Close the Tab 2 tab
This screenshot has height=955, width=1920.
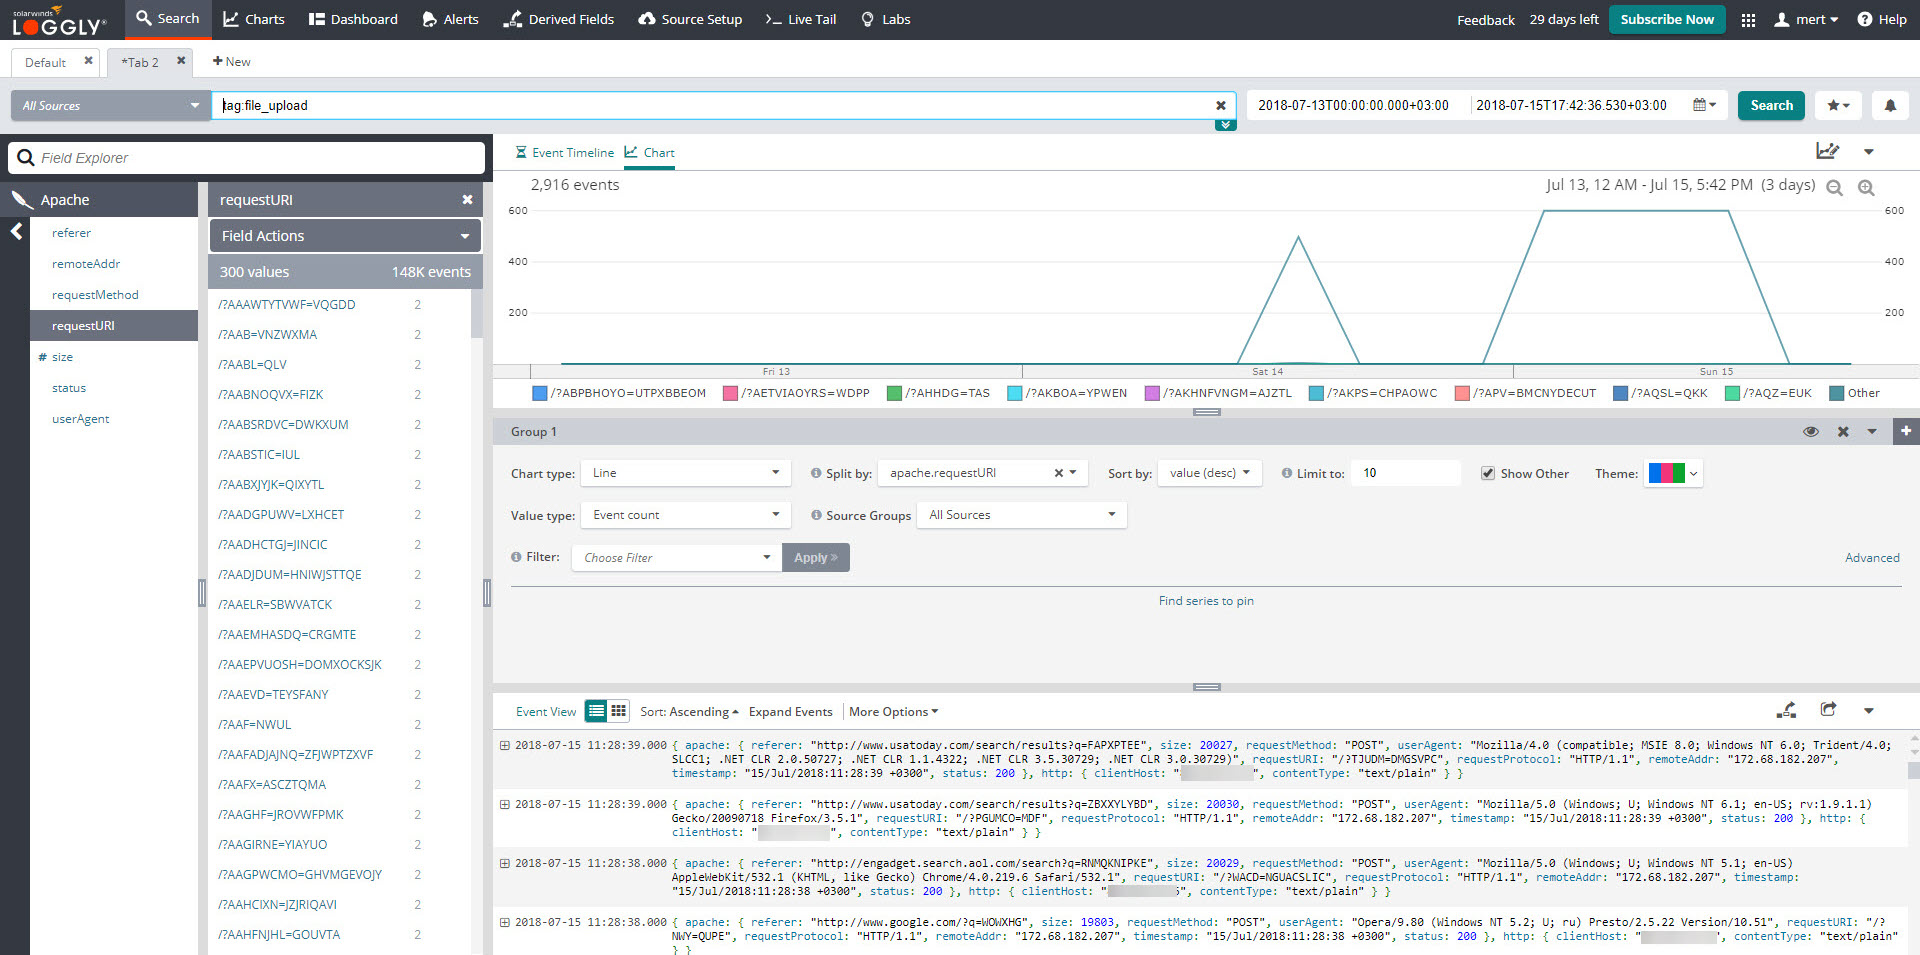pos(181,61)
